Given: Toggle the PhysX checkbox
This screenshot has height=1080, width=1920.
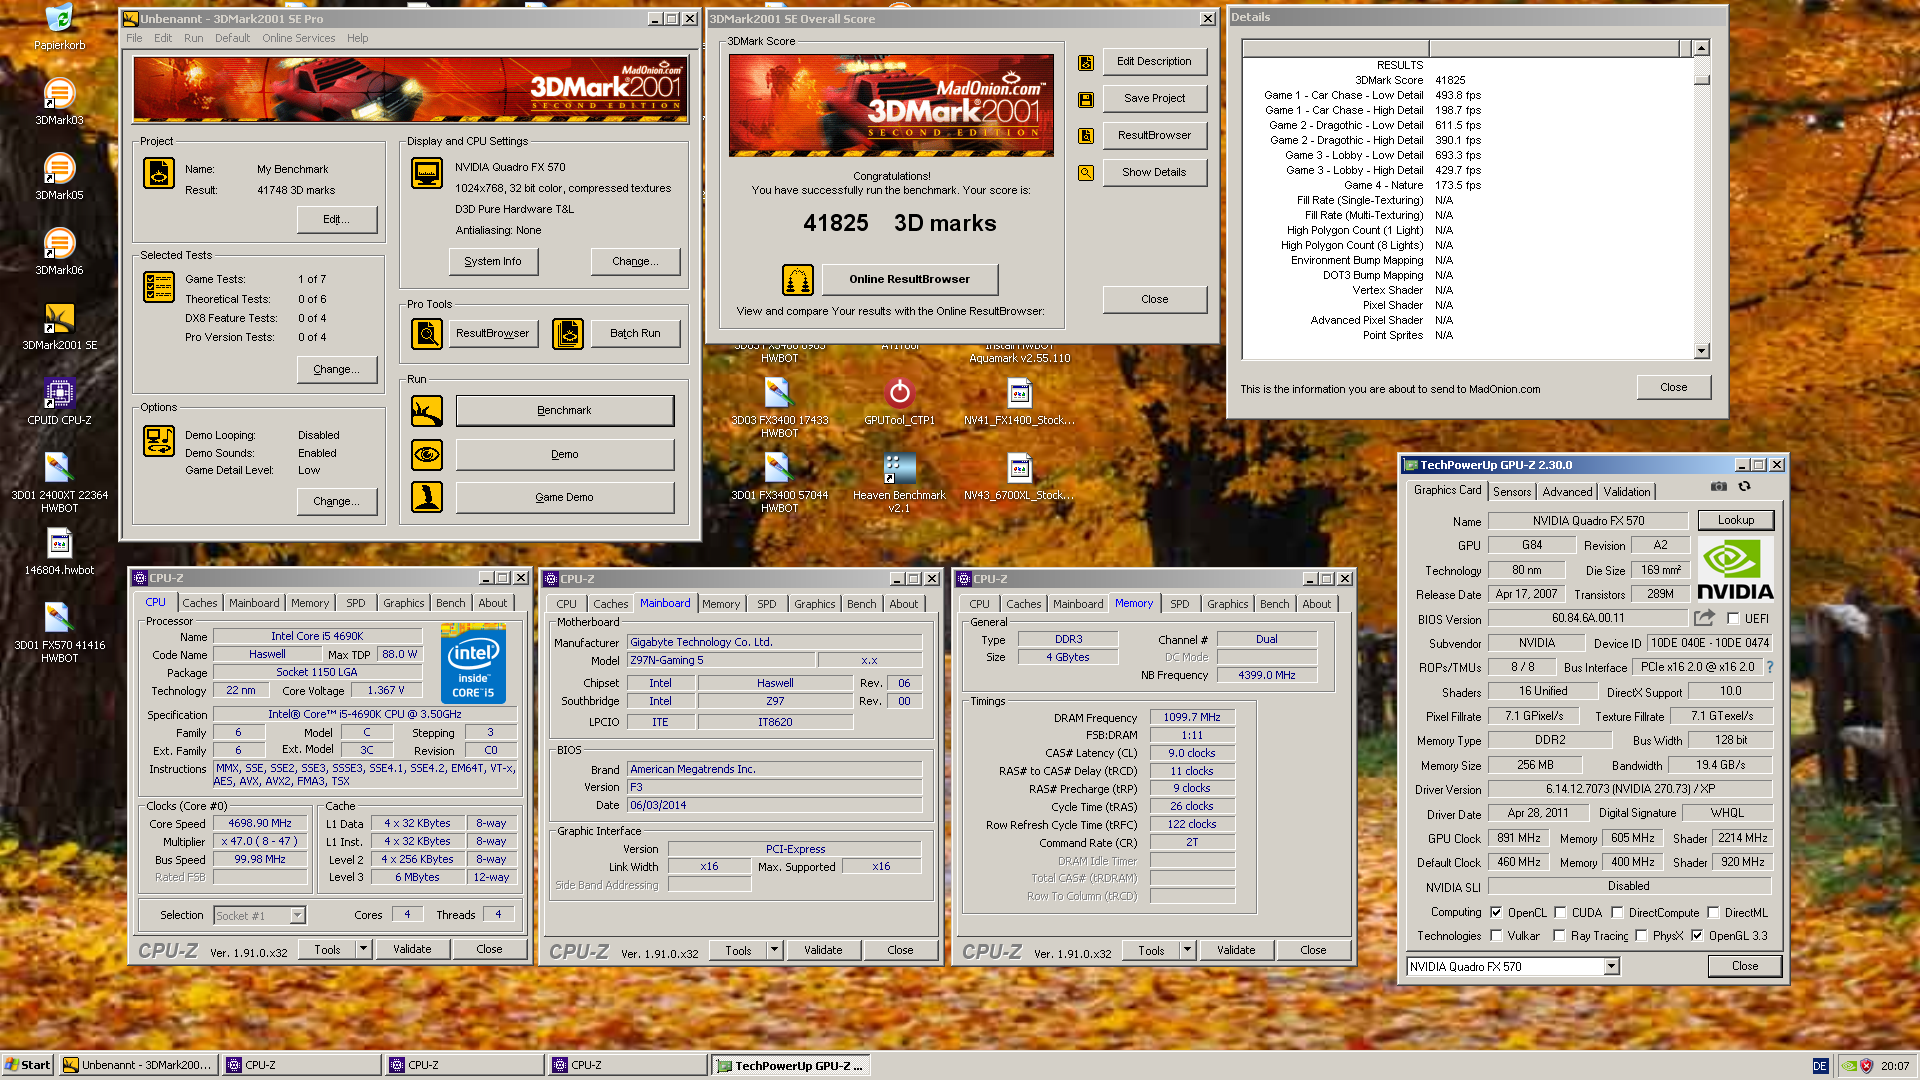Looking at the screenshot, I should coord(1641,936).
